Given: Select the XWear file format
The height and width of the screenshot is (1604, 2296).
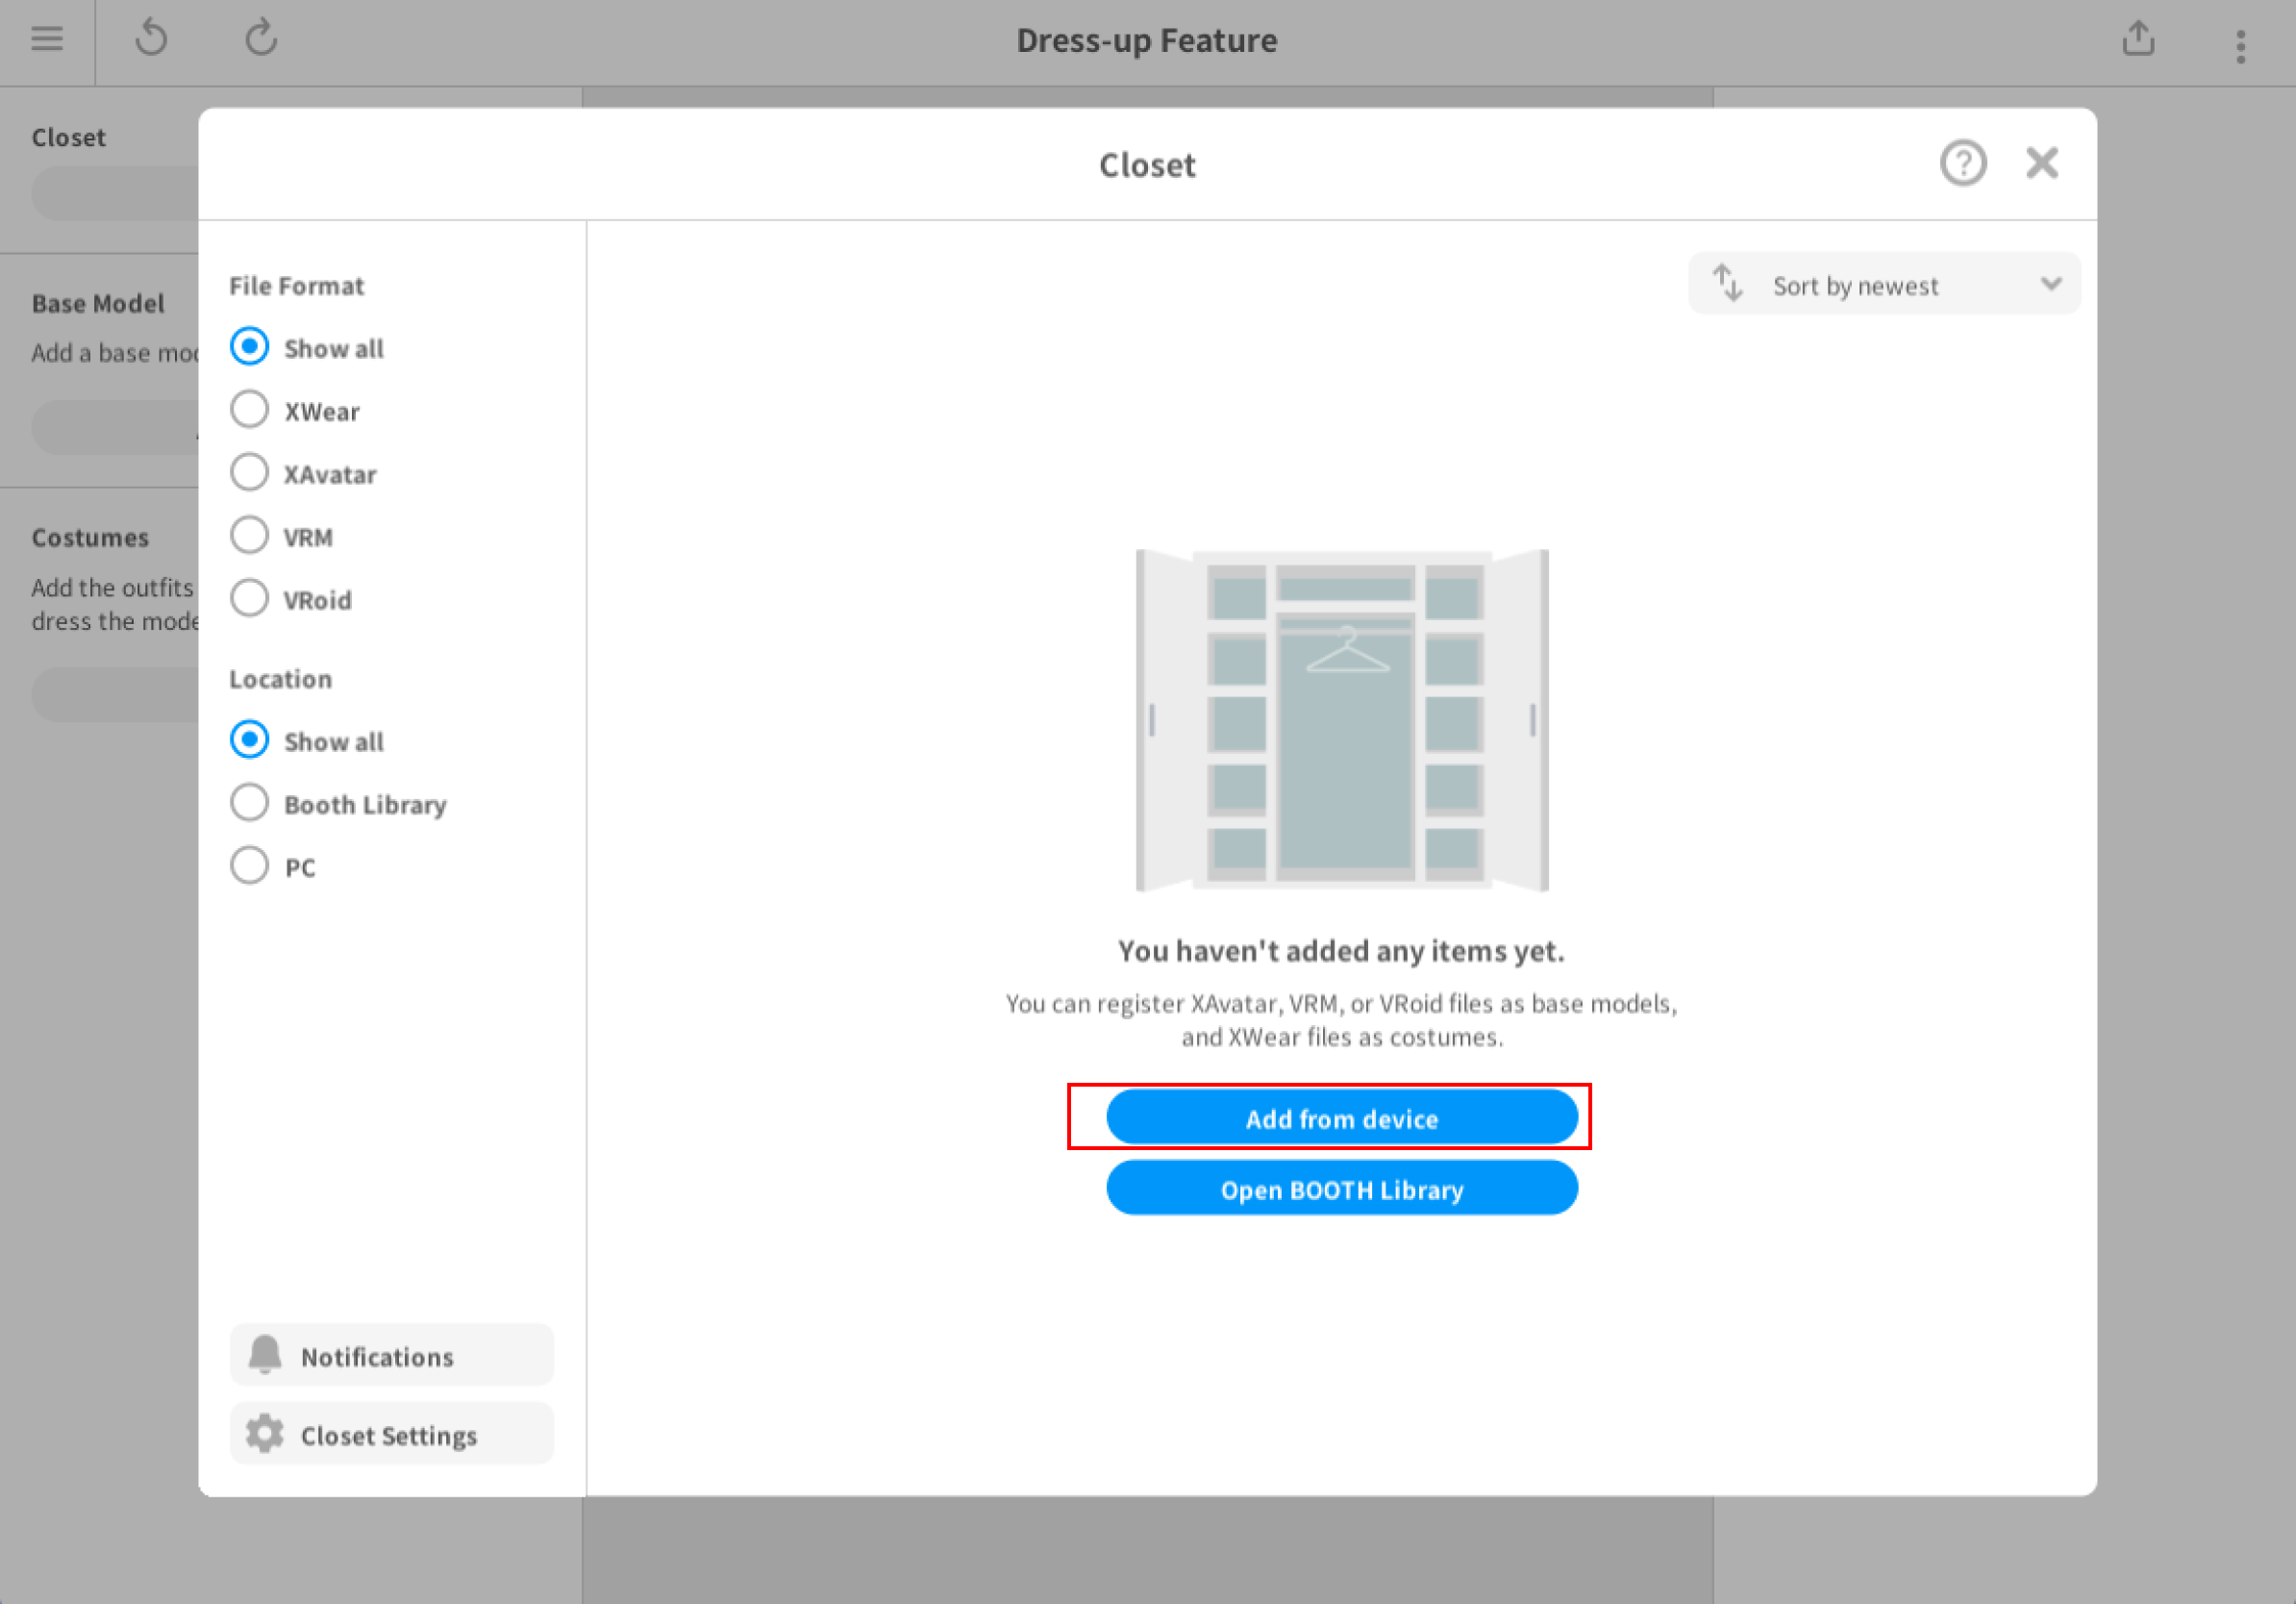Looking at the screenshot, I should (249, 410).
